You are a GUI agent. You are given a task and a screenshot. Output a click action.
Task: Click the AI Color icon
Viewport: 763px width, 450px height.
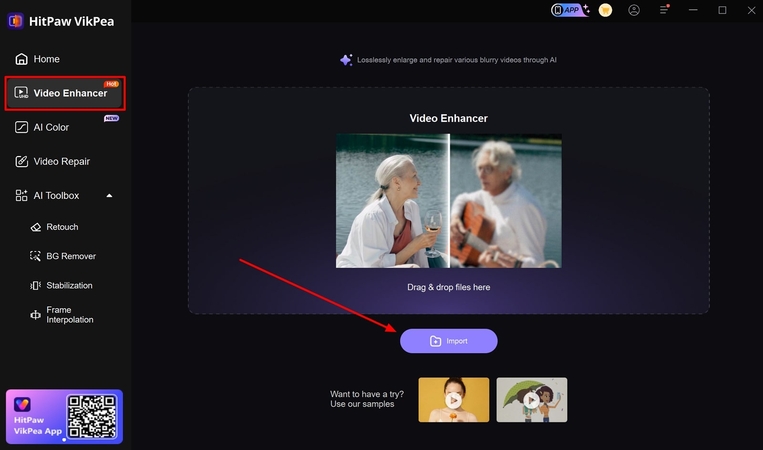point(21,127)
